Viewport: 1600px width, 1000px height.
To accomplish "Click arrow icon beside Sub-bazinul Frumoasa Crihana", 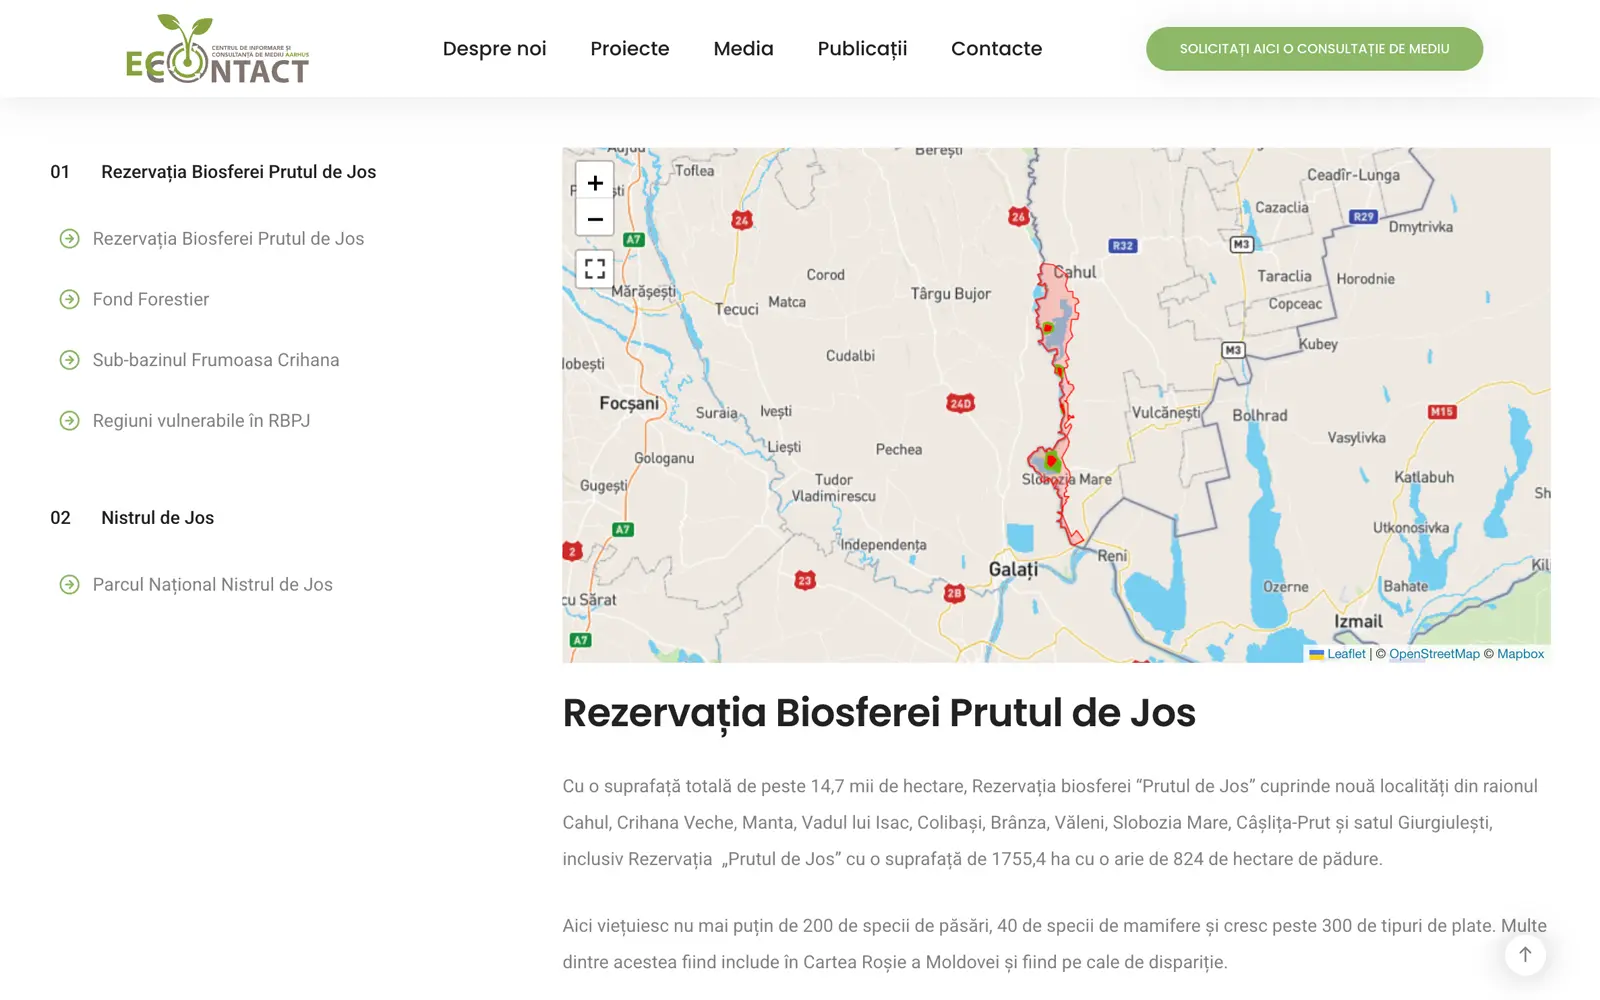I will pyautogui.click(x=69, y=360).
